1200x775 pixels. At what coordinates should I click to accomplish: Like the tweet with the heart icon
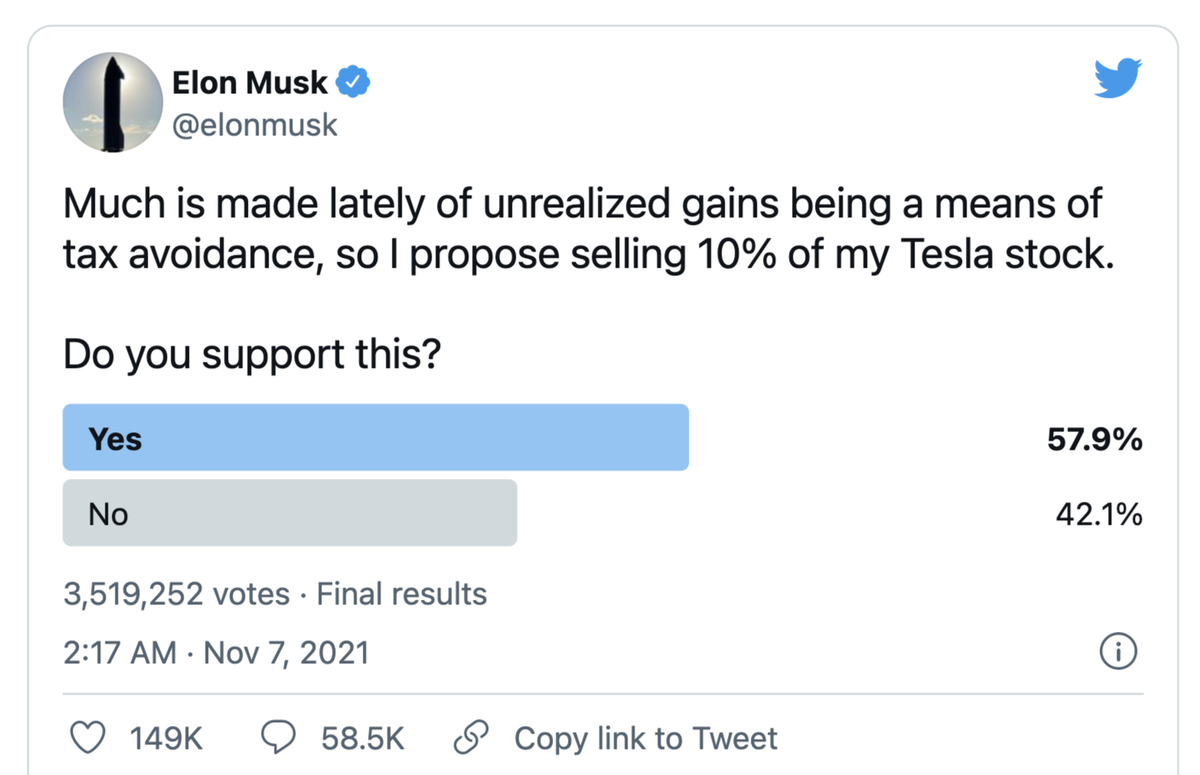(88, 738)
